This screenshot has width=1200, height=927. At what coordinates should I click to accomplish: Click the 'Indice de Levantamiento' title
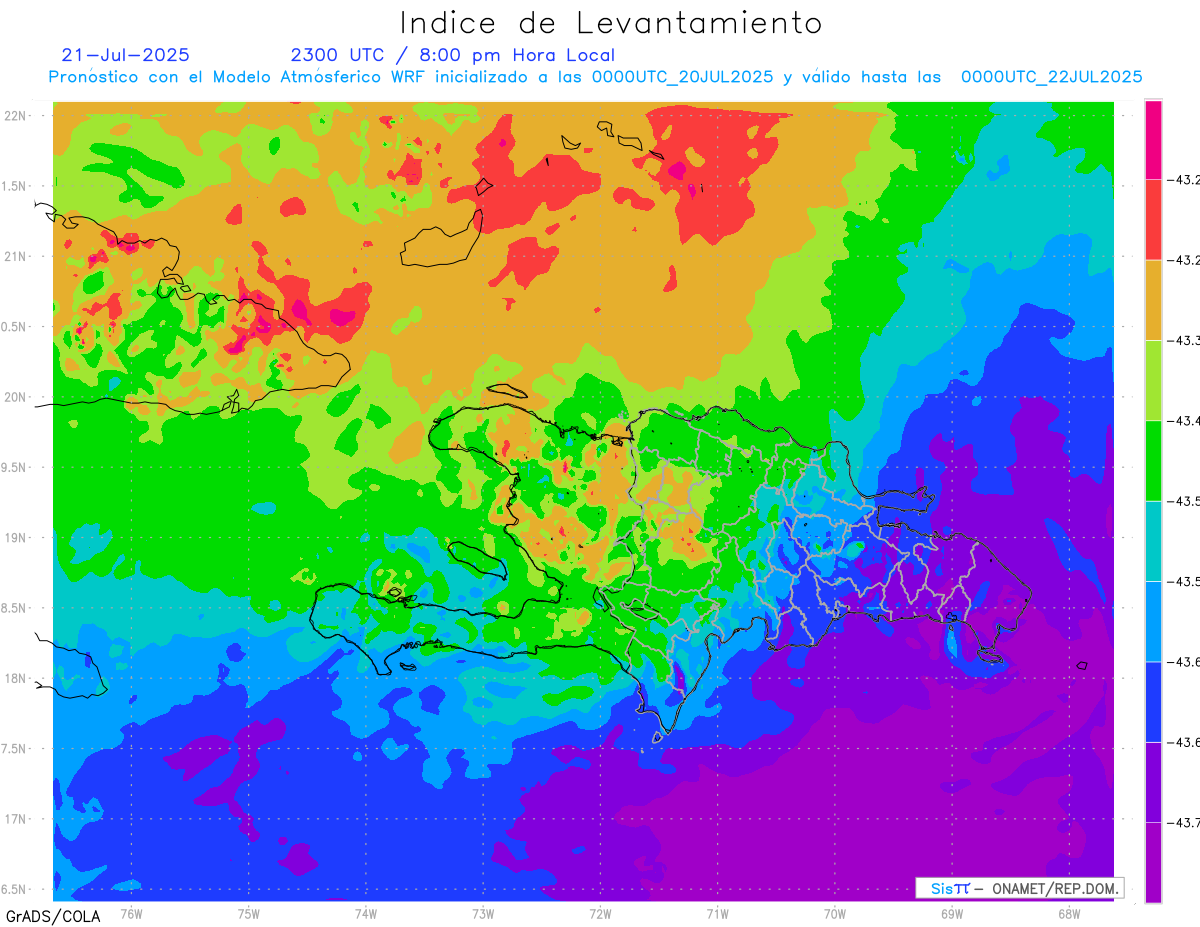(x=611, y=22)
